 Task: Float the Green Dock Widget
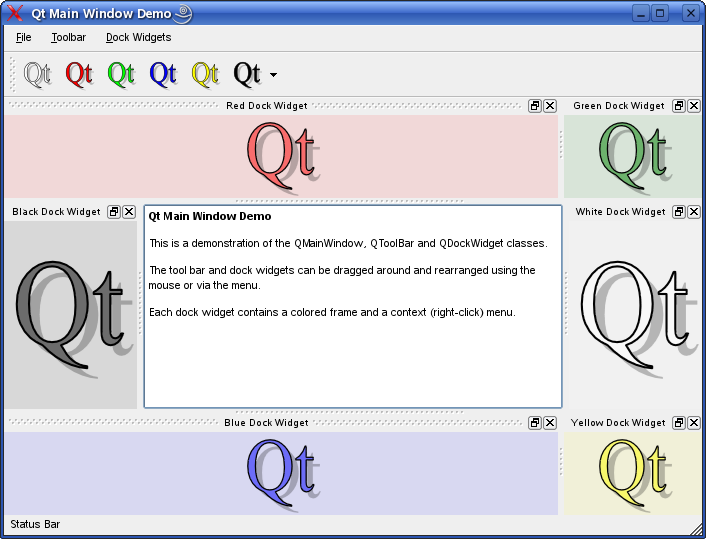pos(679,106)
